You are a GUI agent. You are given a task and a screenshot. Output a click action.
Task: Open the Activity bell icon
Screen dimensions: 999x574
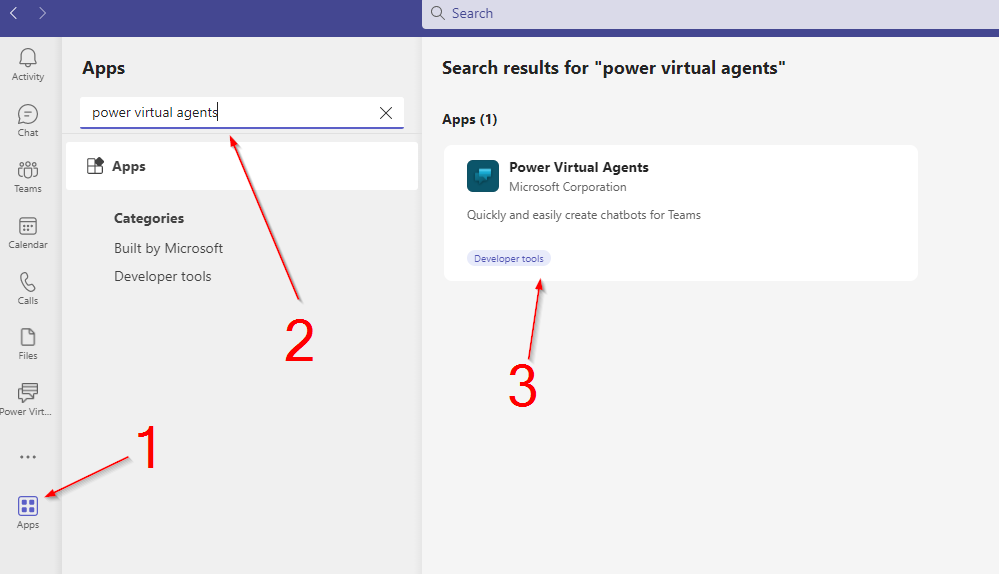28,63
